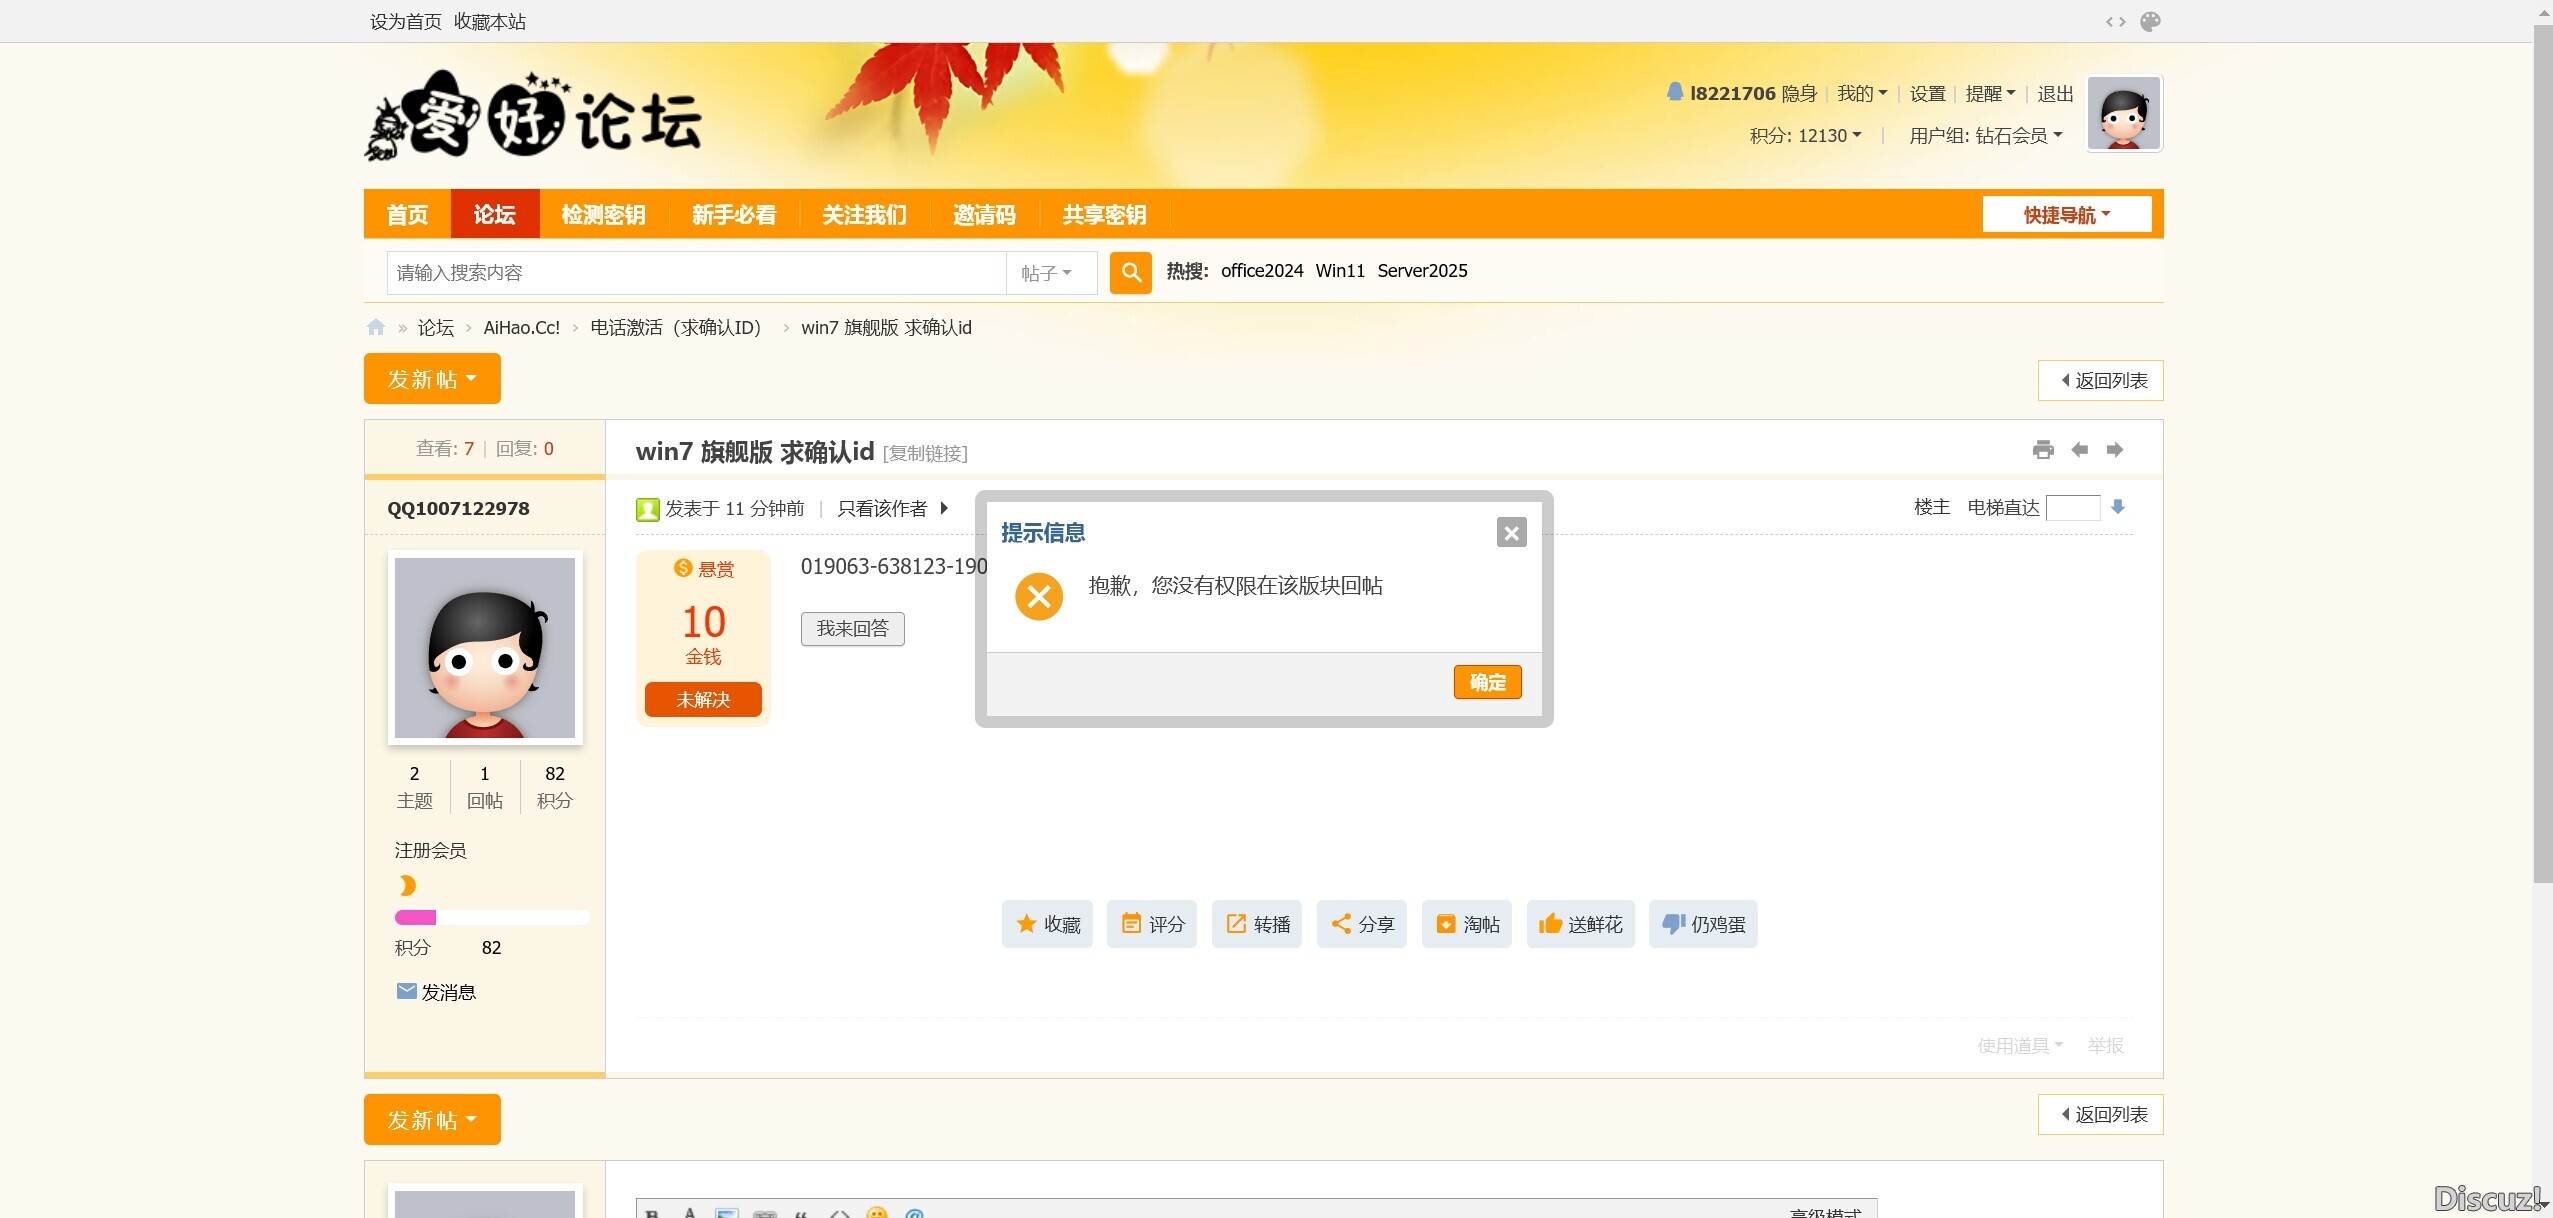2553x1218 pixels.
Task: Open username QQ1007122978 profile link
Action: tap(458, 509)
